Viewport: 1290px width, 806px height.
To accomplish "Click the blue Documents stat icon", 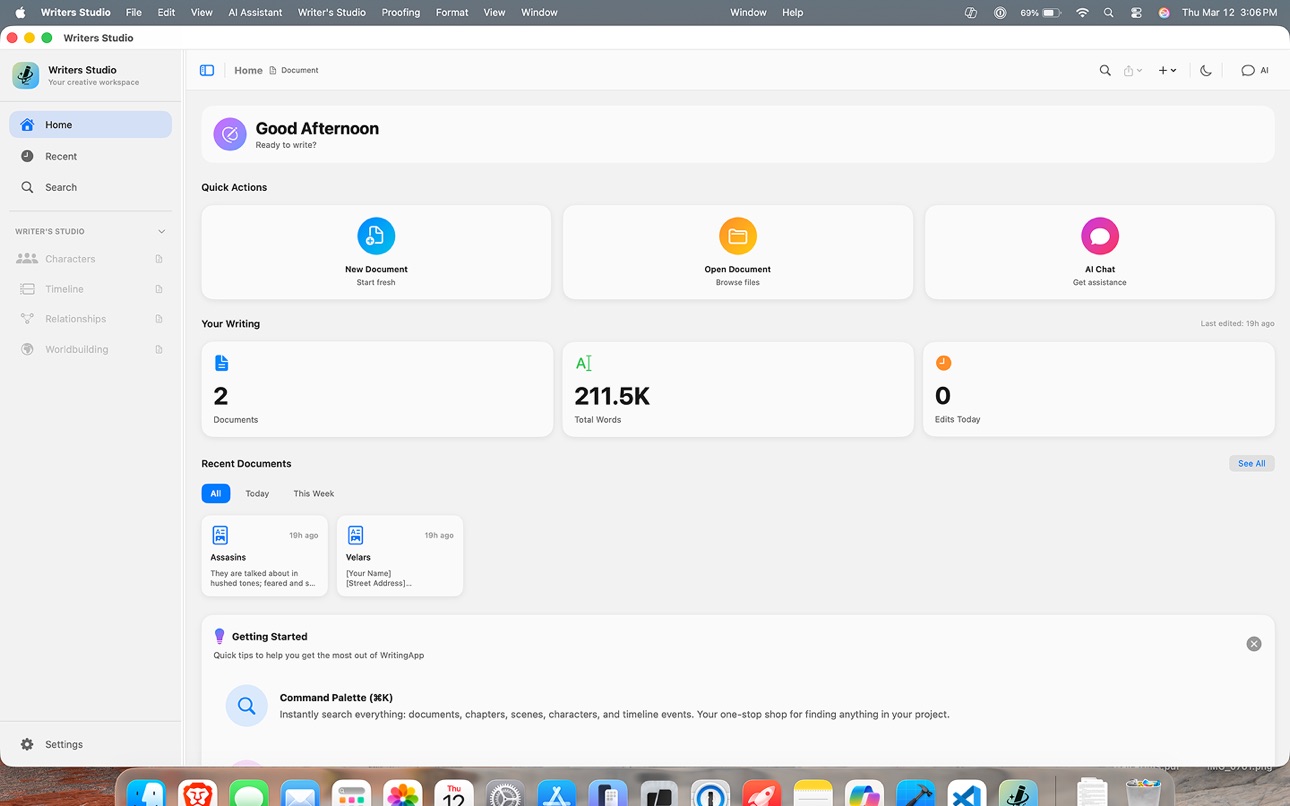I will click(x=221, y=363).
